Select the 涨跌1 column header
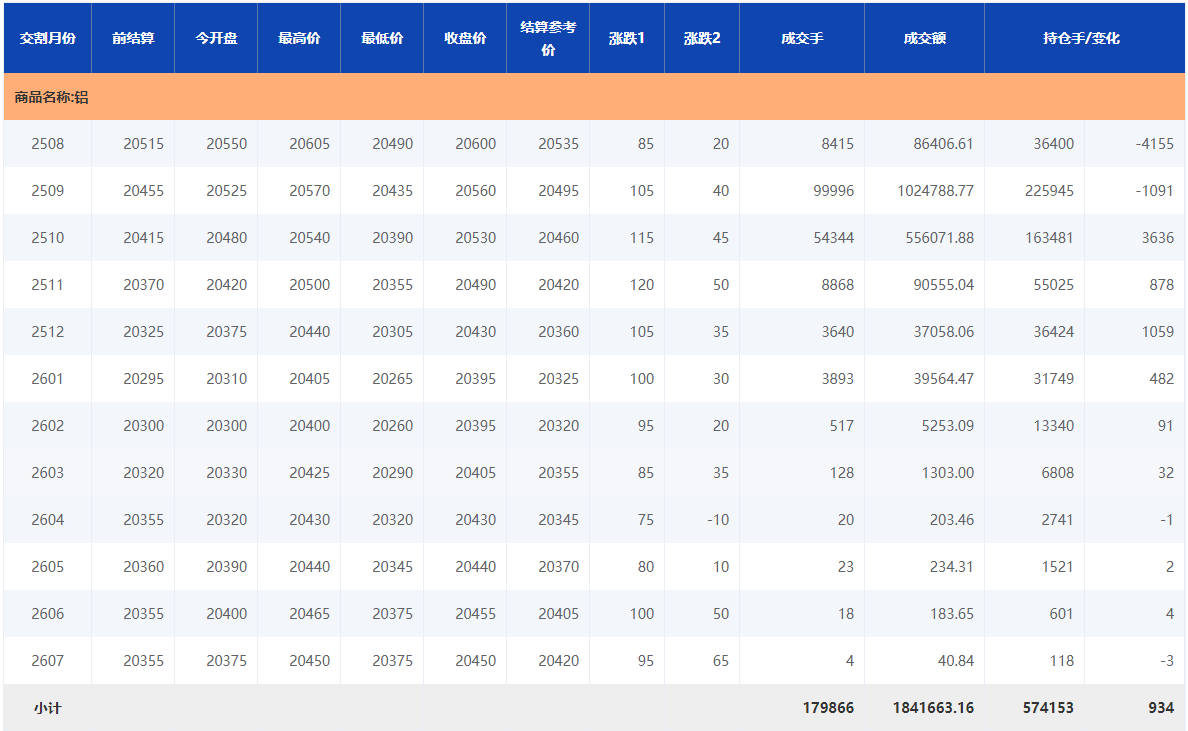Image resolution: width=1188 pixels, height=731 pixels. (627, 39)
